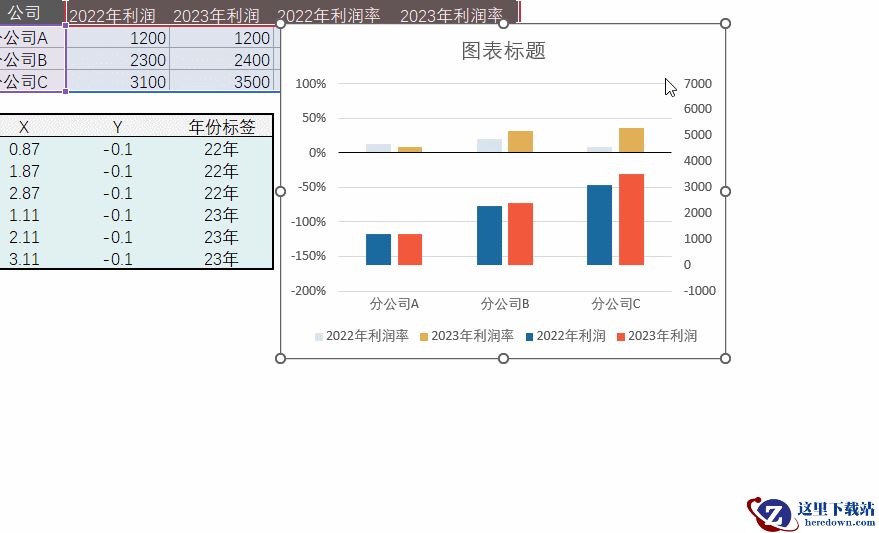This screenshot has height=533, width=879.
Task: Select the Y value in the 0.87 row
Action: [117, 149]
